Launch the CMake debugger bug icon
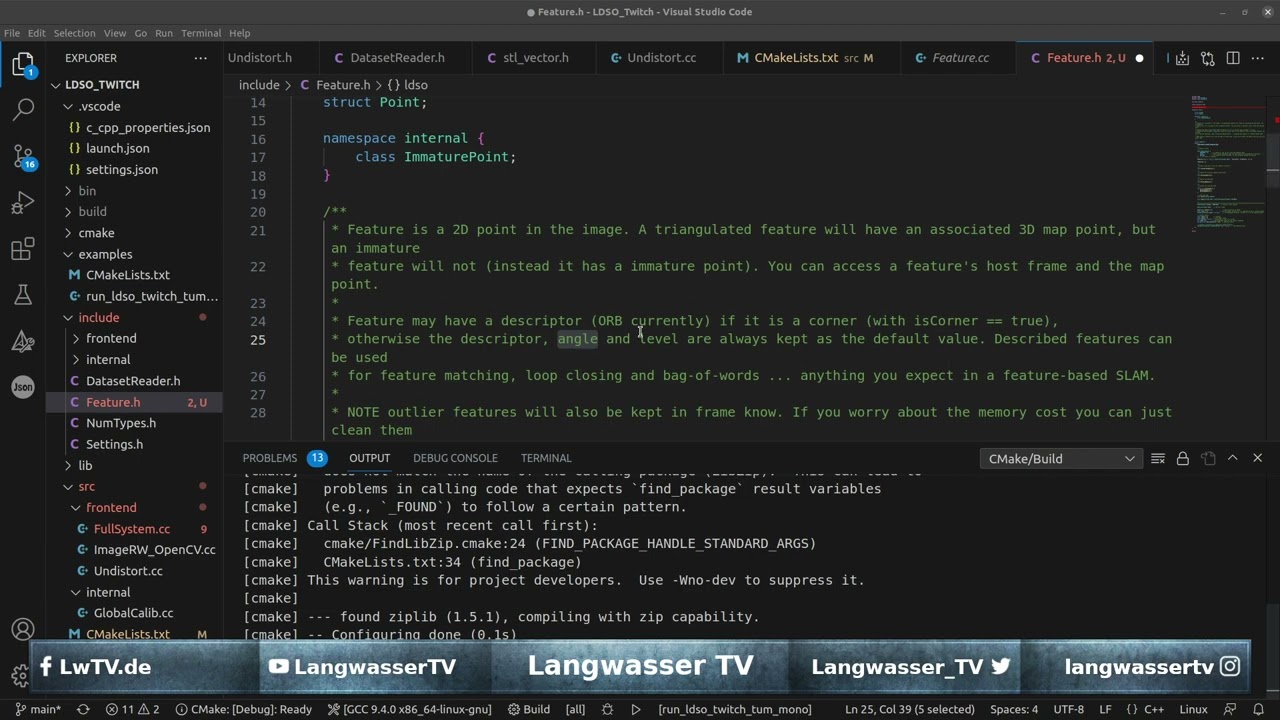The height and width of the screenshot is (720, 1280). click(607, 709)
